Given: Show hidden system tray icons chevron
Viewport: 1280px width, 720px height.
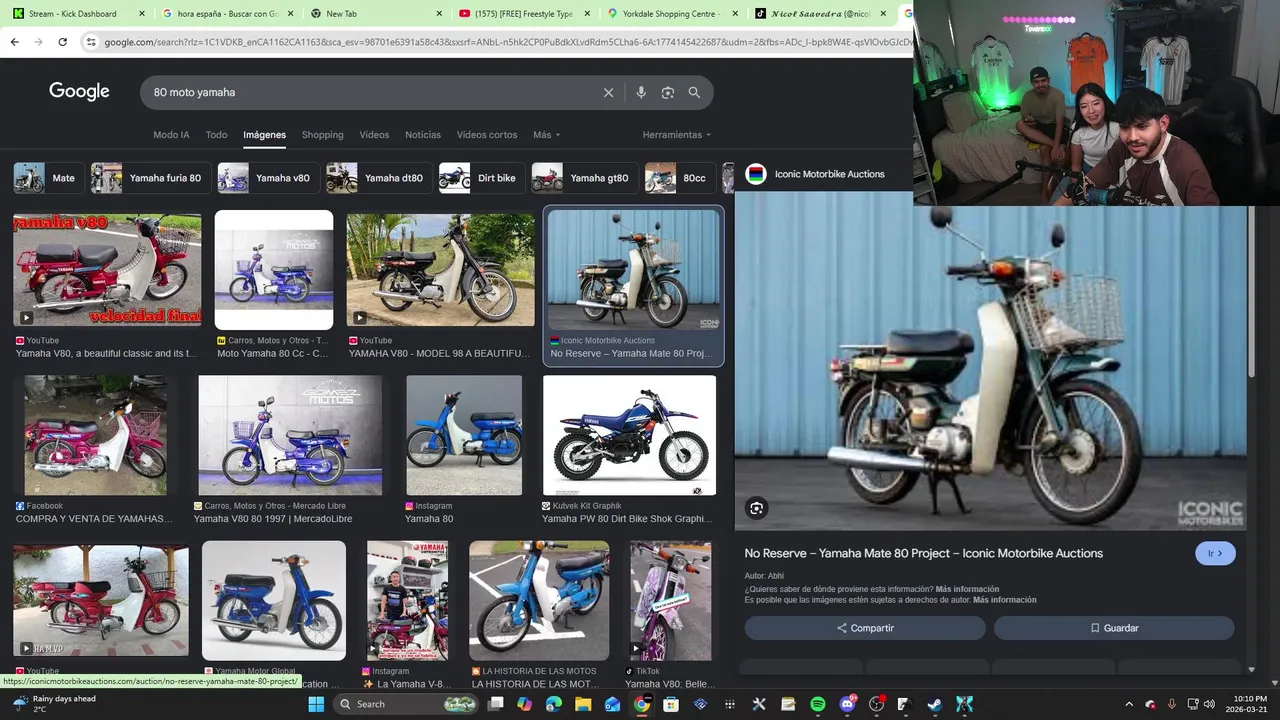Looking at the screenshot, I should click(1129, 704).
